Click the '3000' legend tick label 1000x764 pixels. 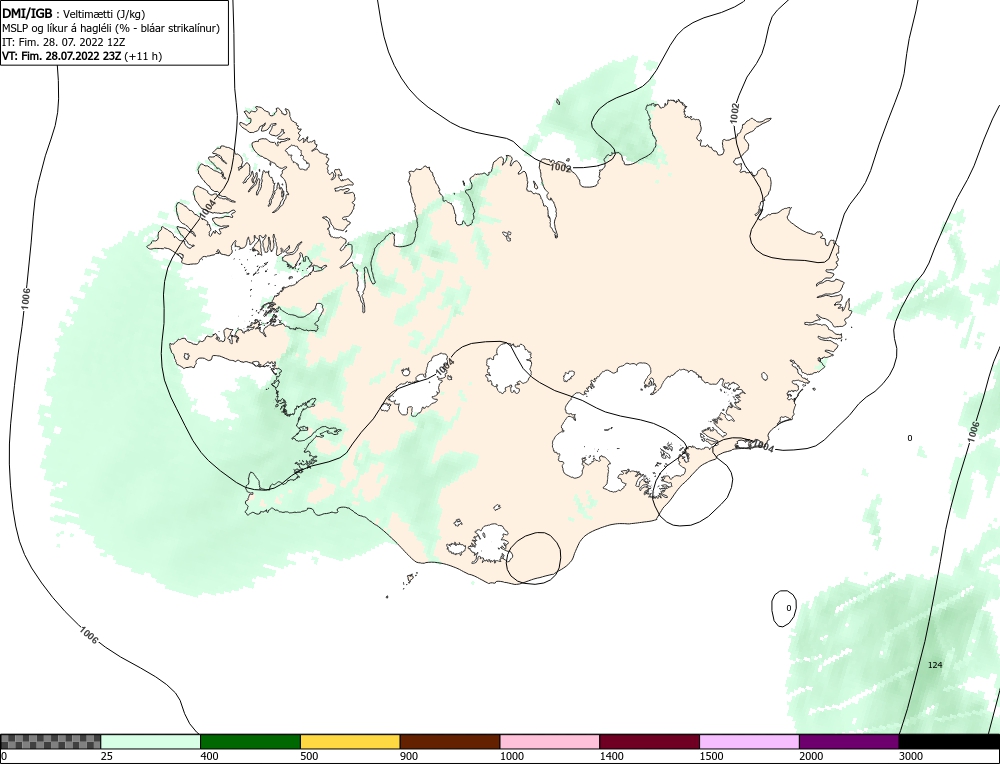tap(911, 756)
